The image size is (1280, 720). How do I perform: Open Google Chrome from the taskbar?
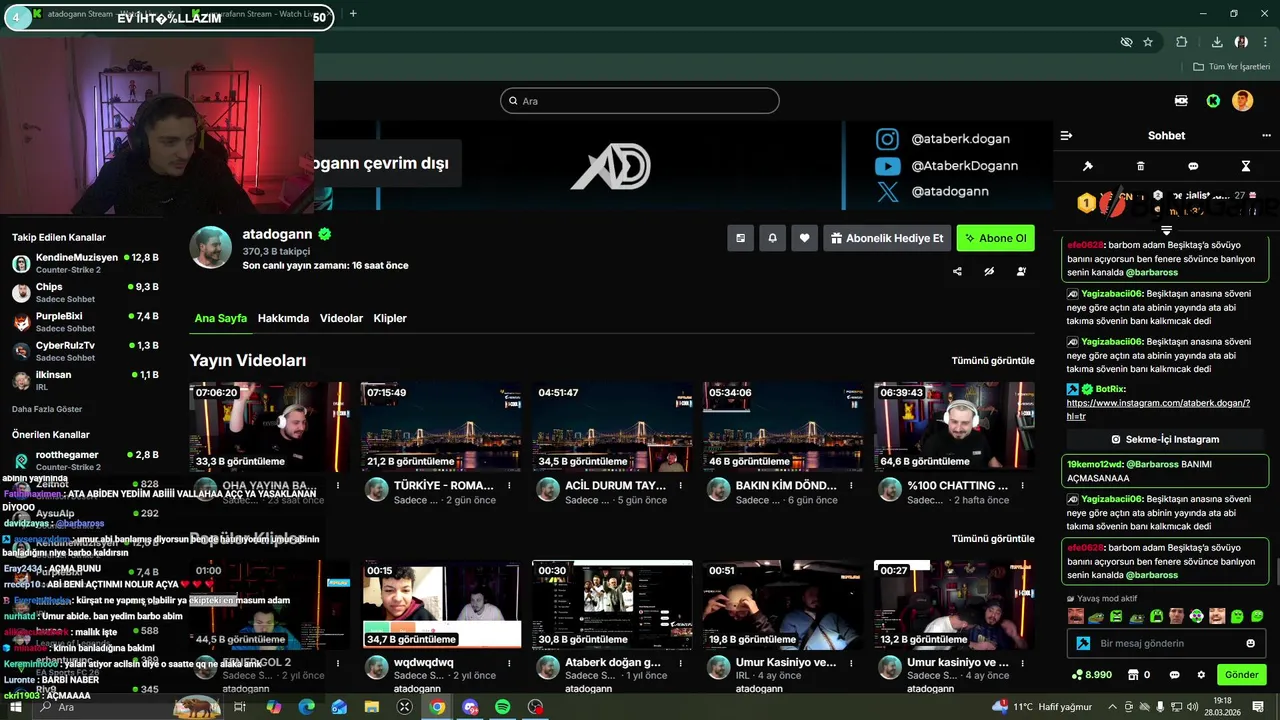point(437,707)
